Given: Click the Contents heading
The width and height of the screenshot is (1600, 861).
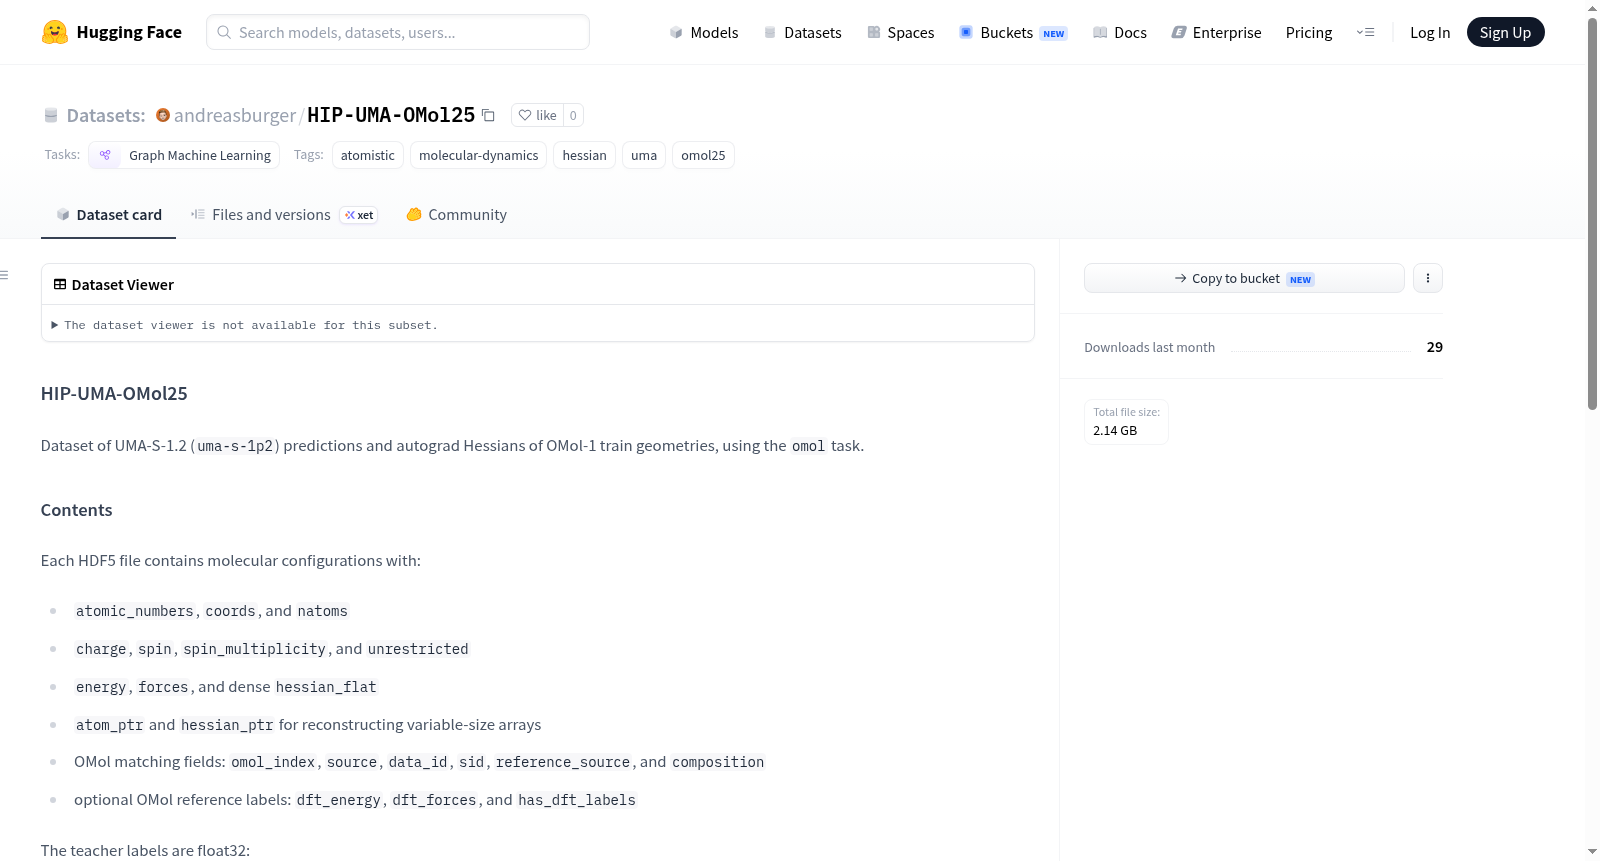Looking at the screenshot, I should [x=77, y=510].
